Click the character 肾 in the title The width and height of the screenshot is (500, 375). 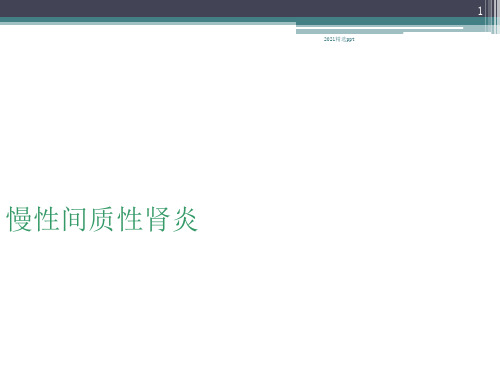coord(158,219)
